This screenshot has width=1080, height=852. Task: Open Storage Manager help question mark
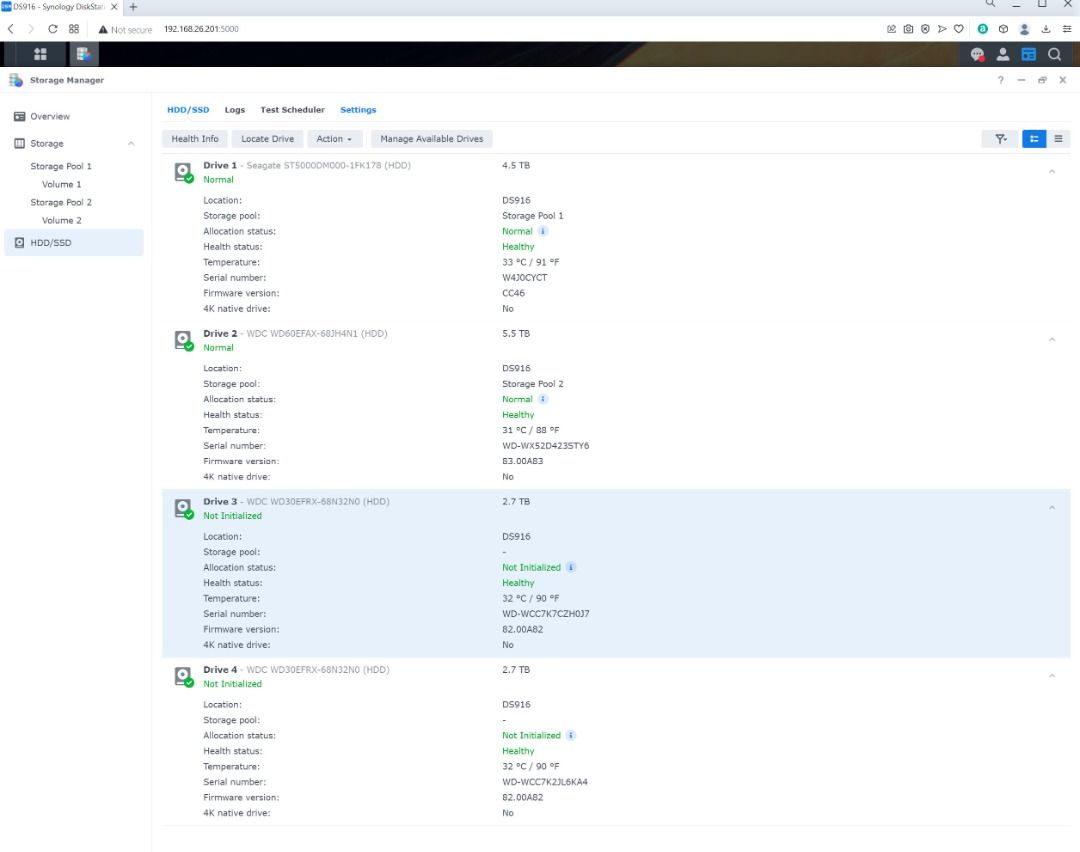point(1000,80)
